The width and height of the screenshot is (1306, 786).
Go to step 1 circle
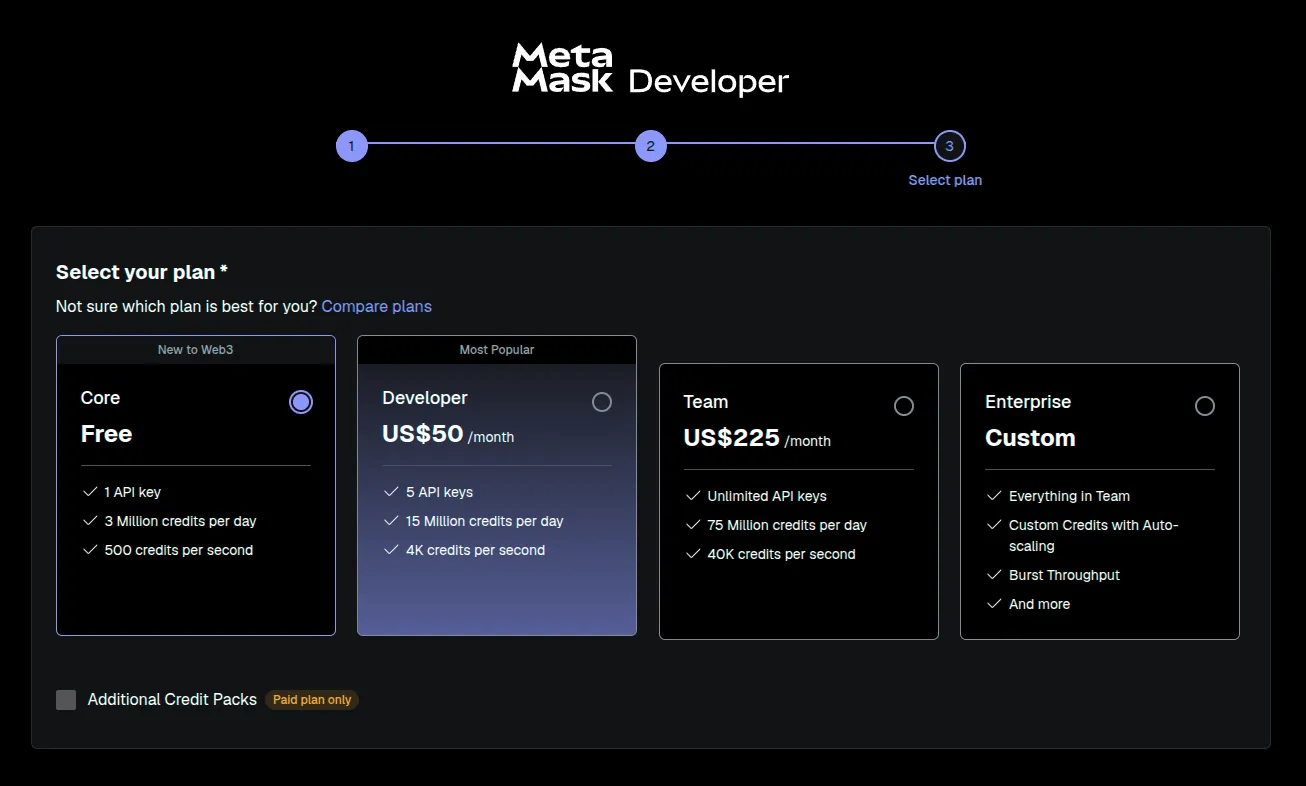(x=352, y=146)
